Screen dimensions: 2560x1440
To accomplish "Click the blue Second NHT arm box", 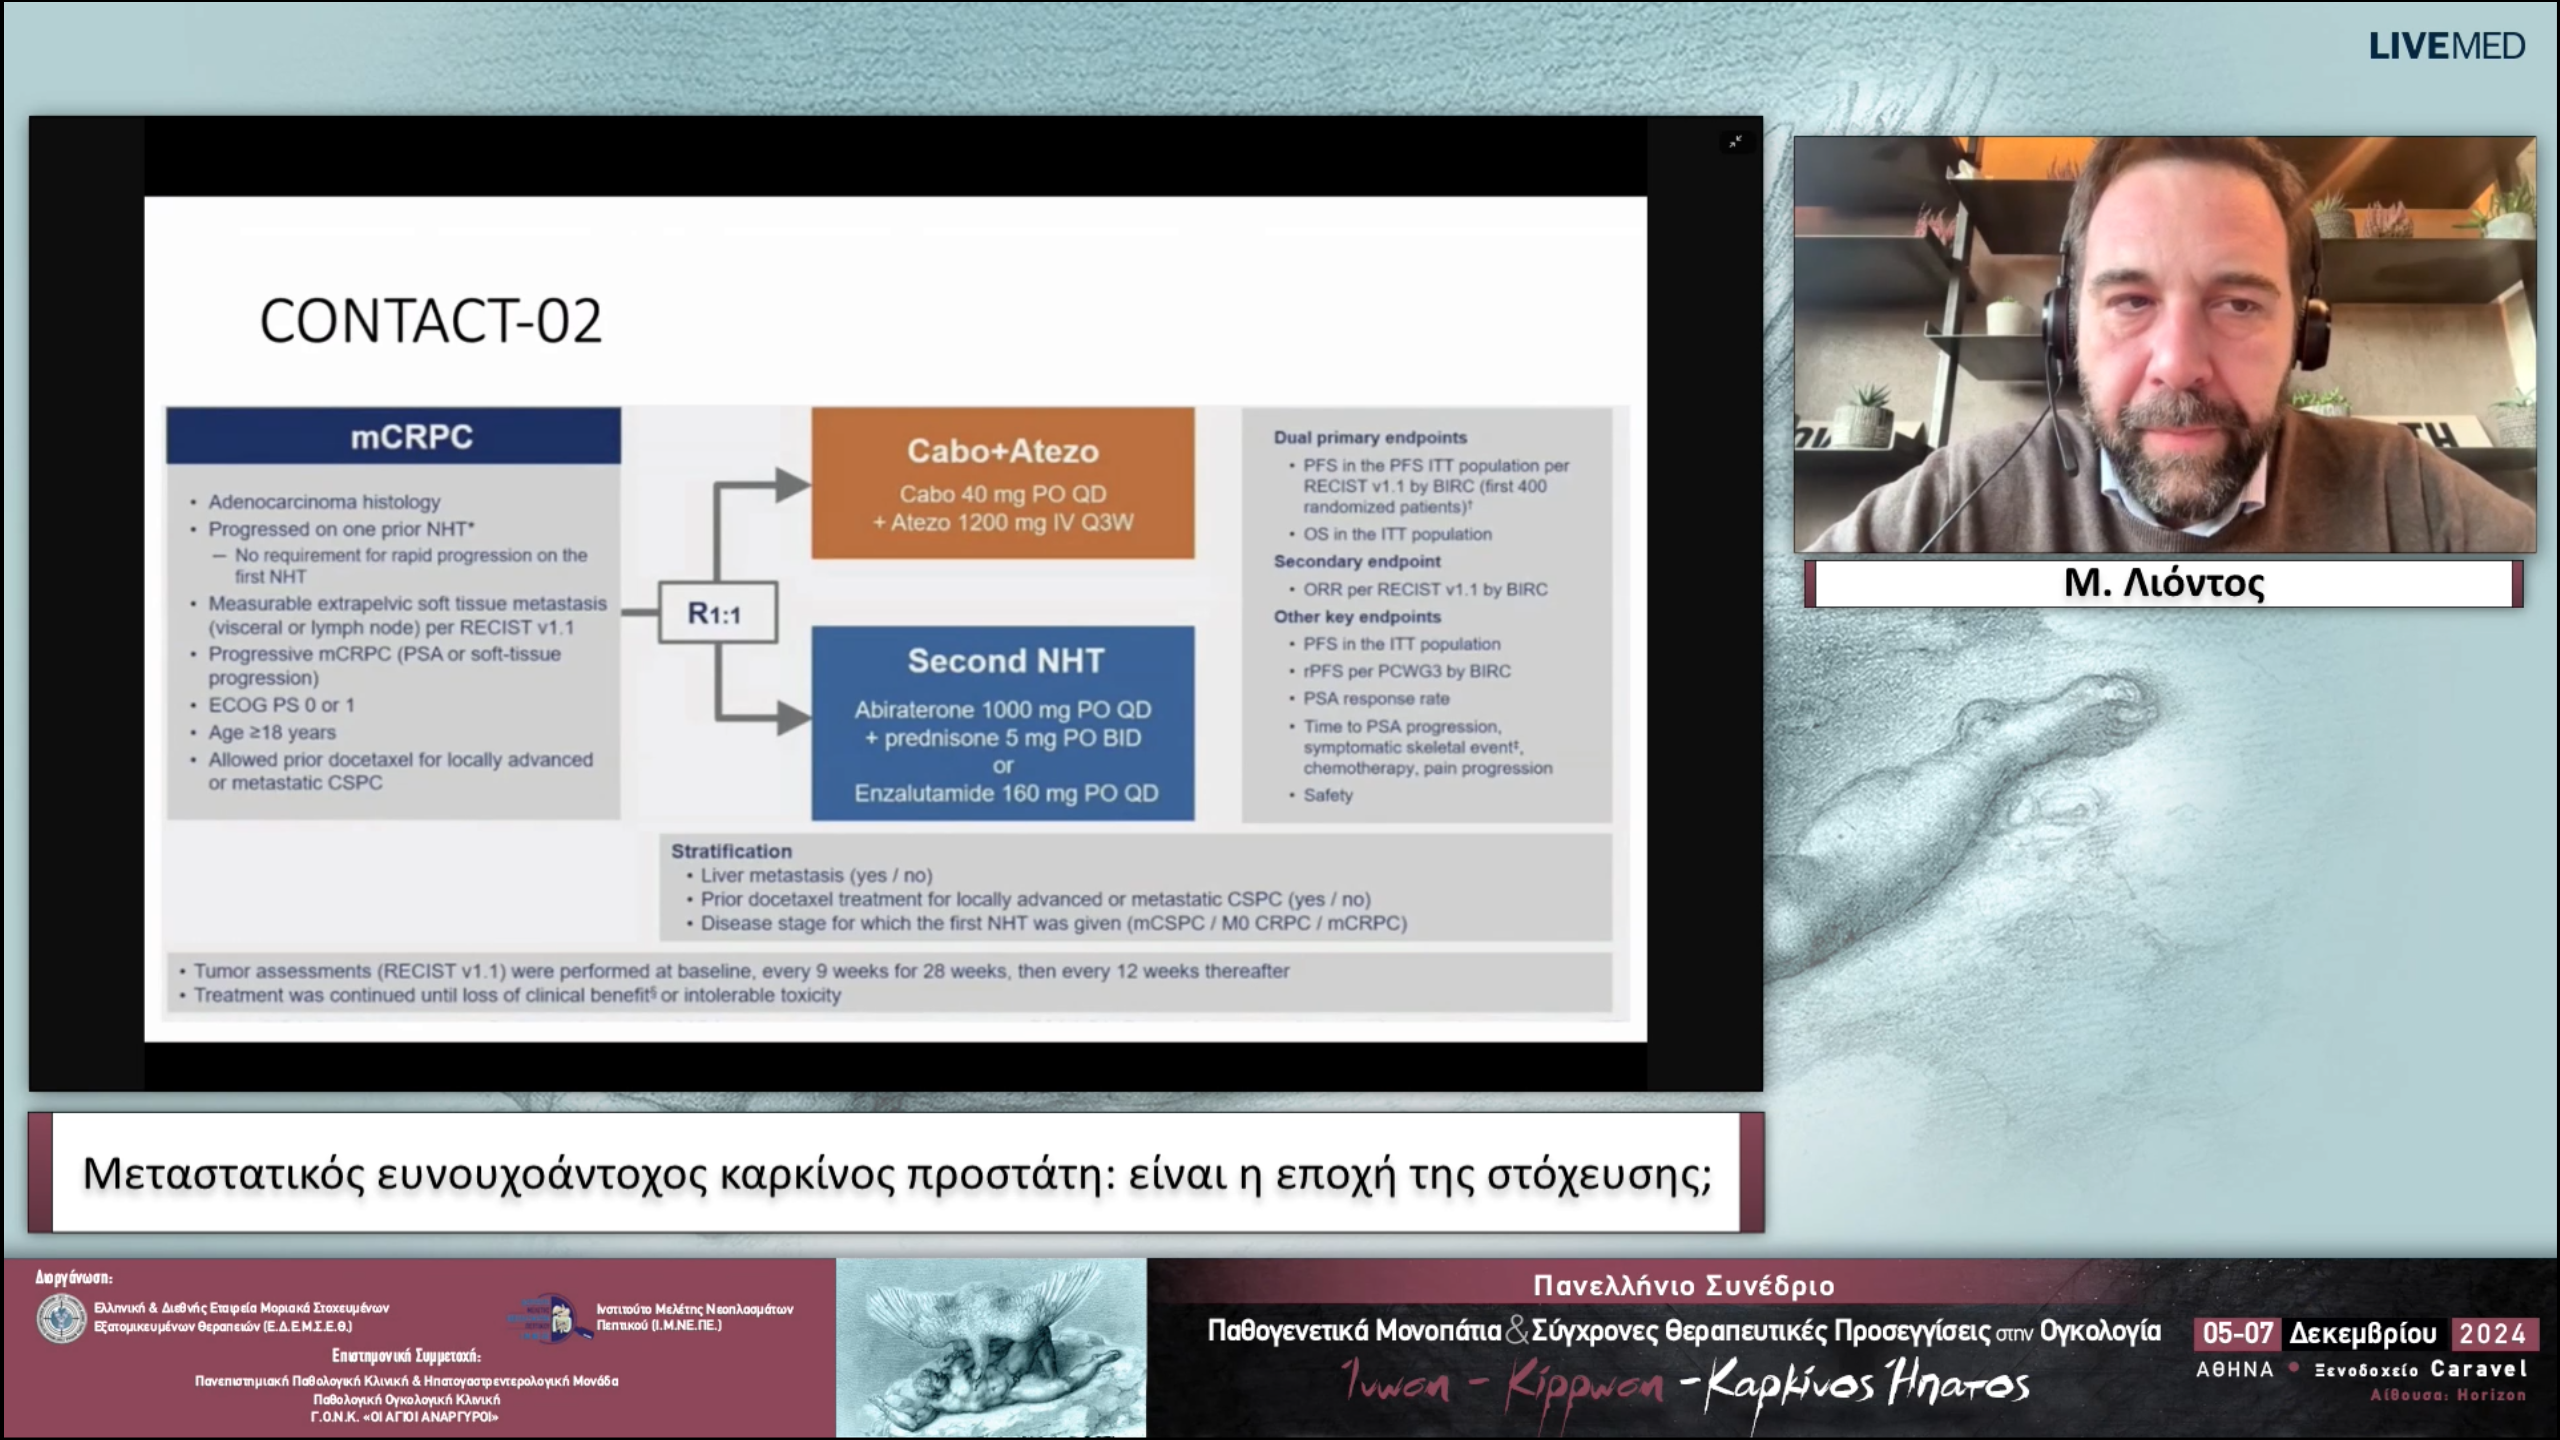I will 1003,724.
